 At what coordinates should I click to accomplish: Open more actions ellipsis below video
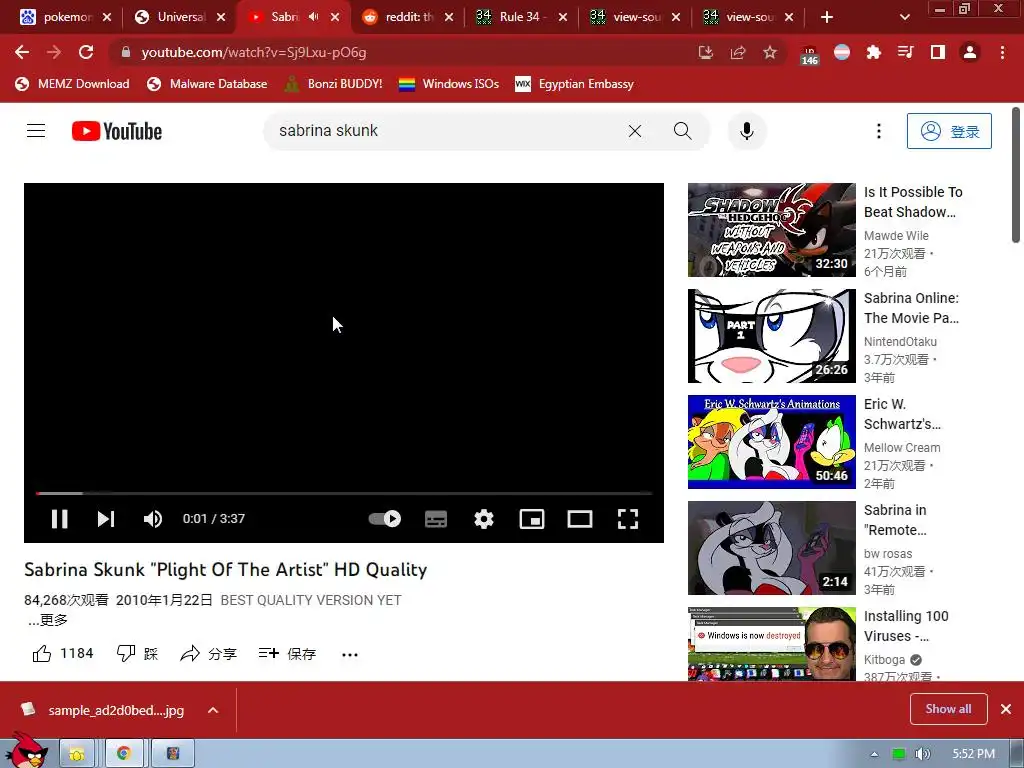[350, 654]
